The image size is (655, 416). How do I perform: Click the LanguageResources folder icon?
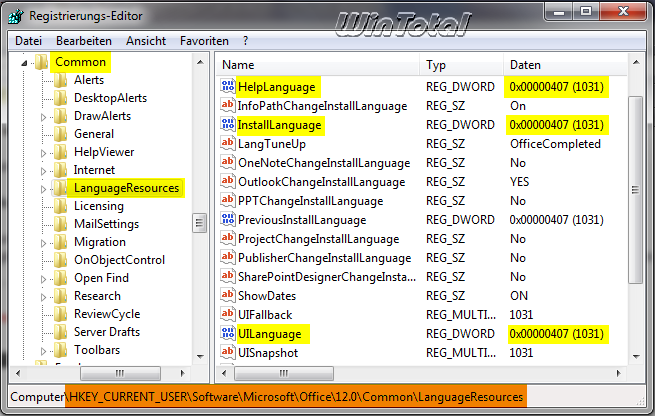tap(60, 188)
